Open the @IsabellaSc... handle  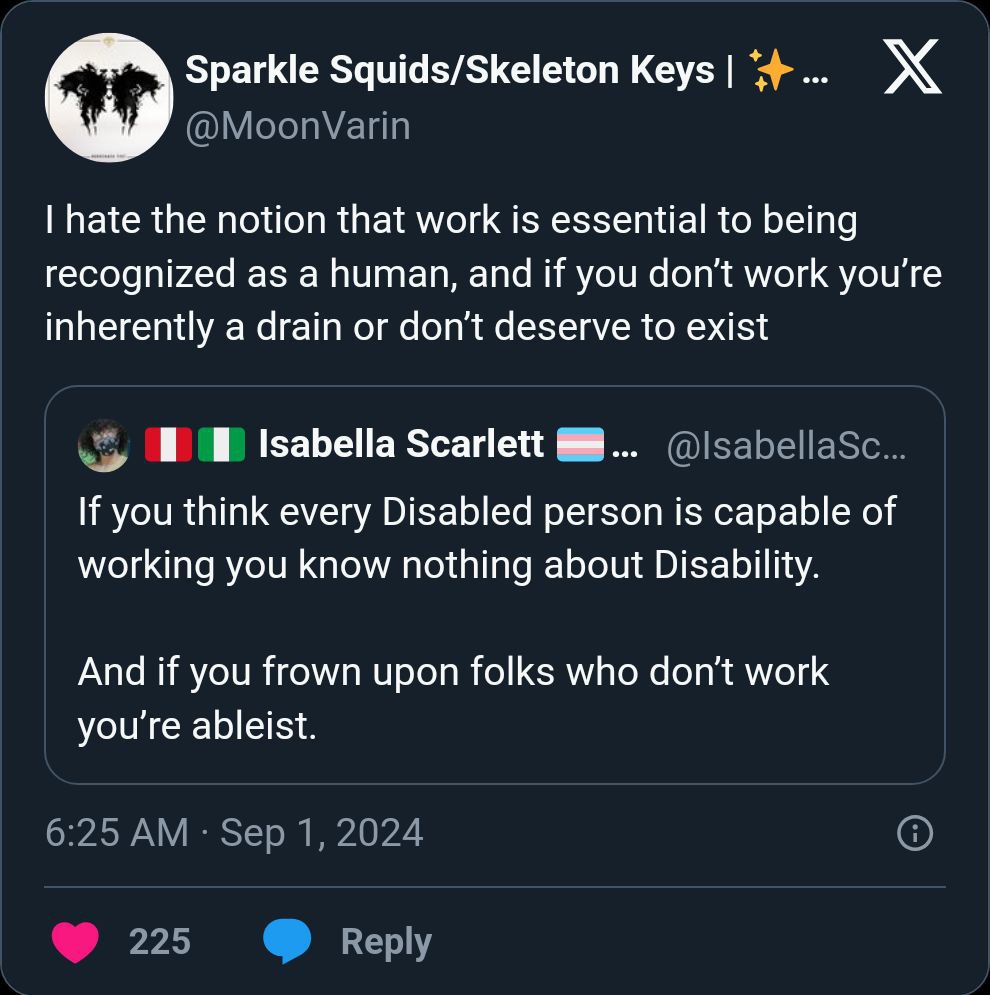point(786,445)
